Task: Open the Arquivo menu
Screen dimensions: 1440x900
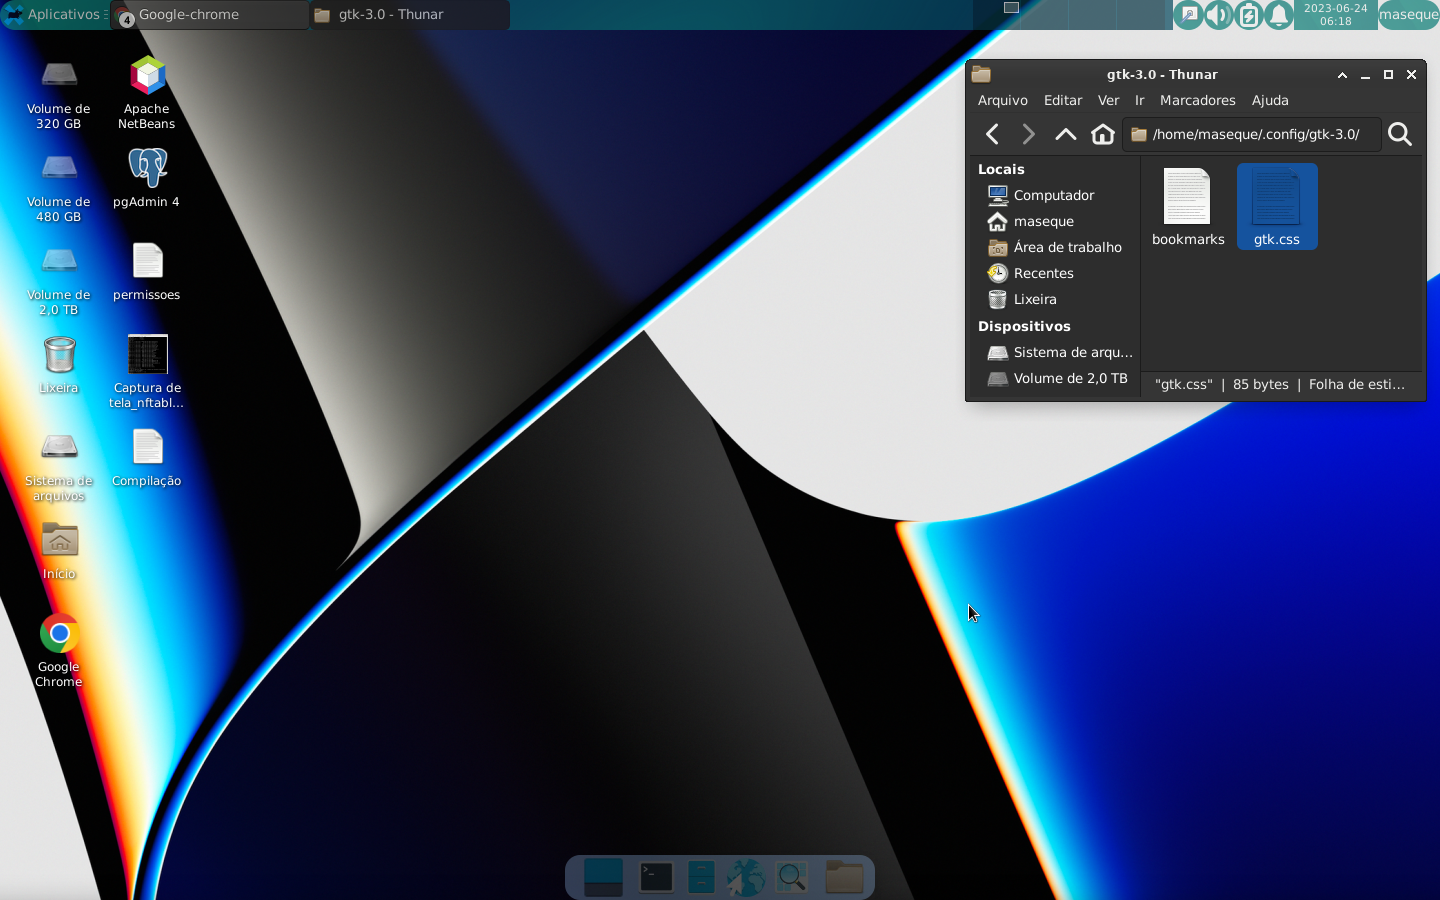Action: tap(1003, 100)
